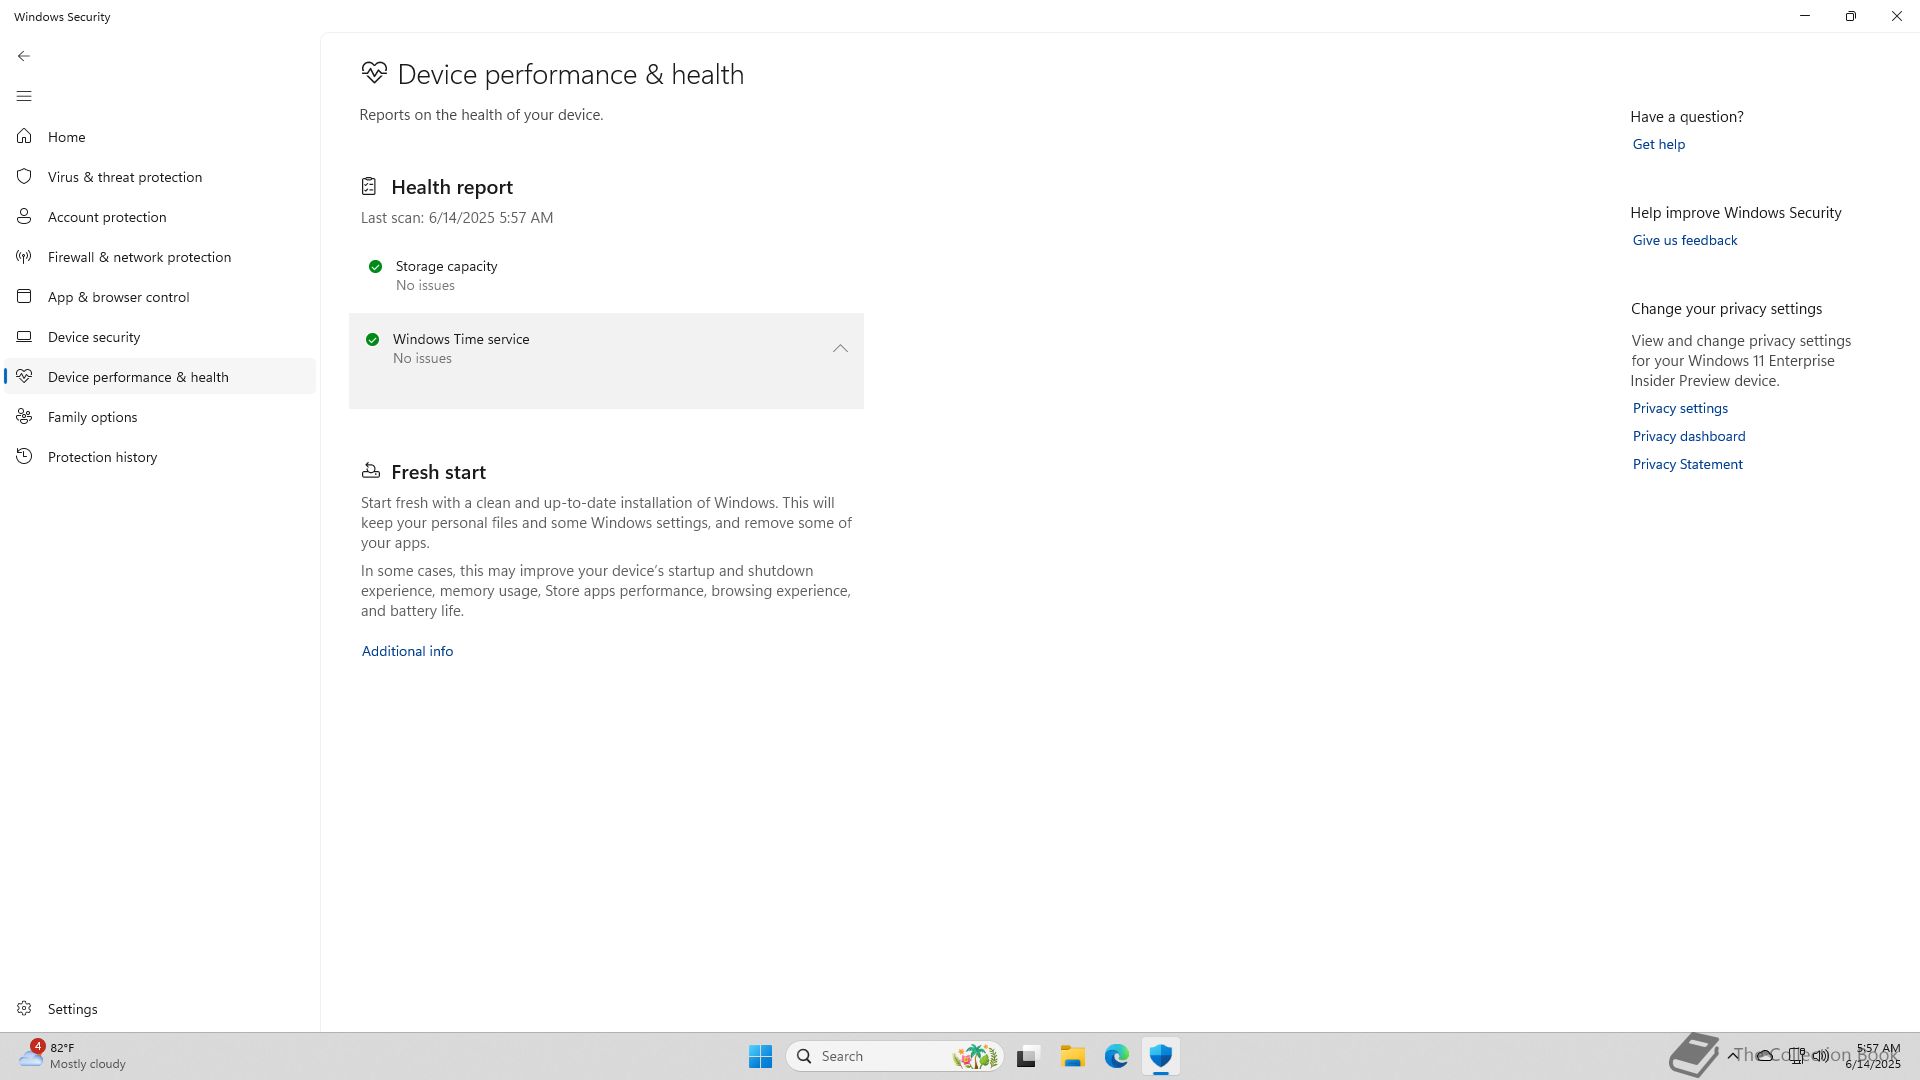Collapse Windows Time service chevron
The image size is (1920, 1080).
tap(840, 349)
